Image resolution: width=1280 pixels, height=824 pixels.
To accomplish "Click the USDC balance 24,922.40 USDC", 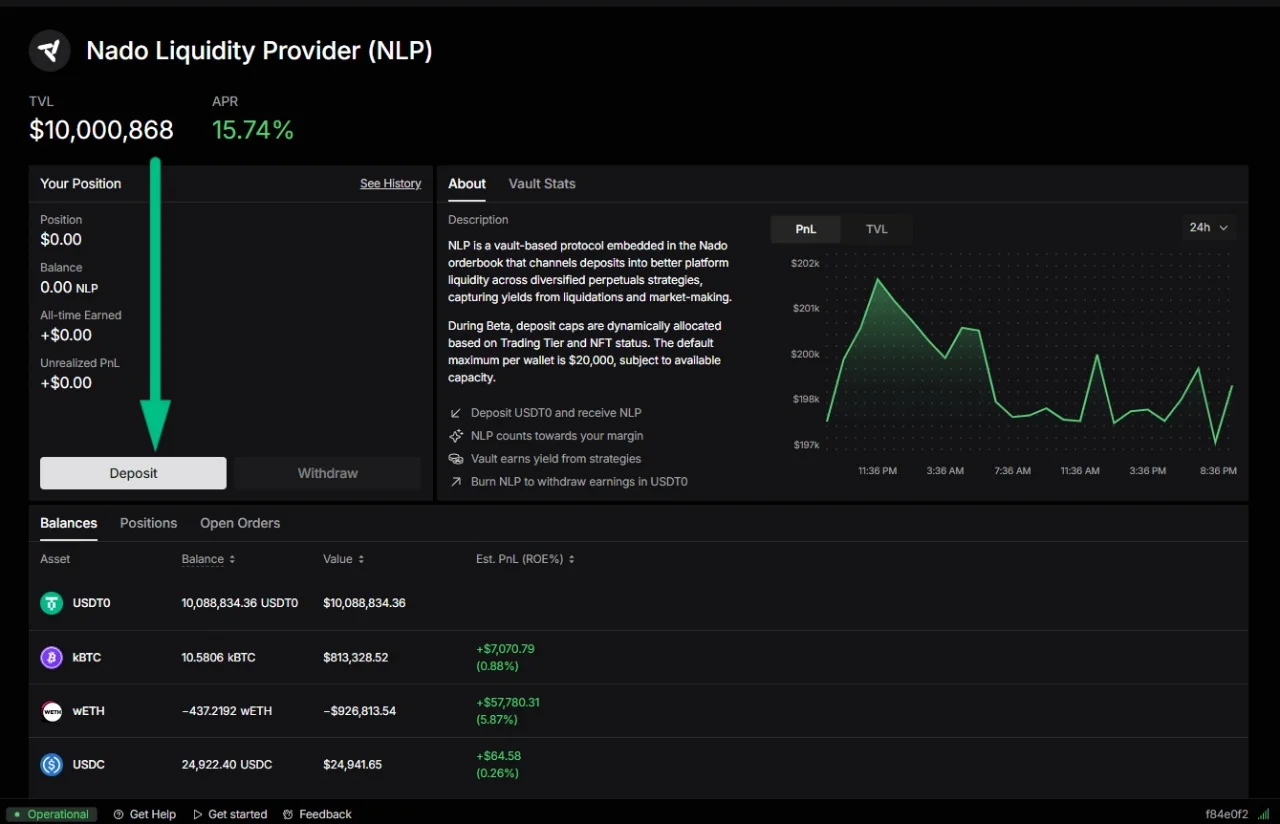I will [x=227, y=765].
